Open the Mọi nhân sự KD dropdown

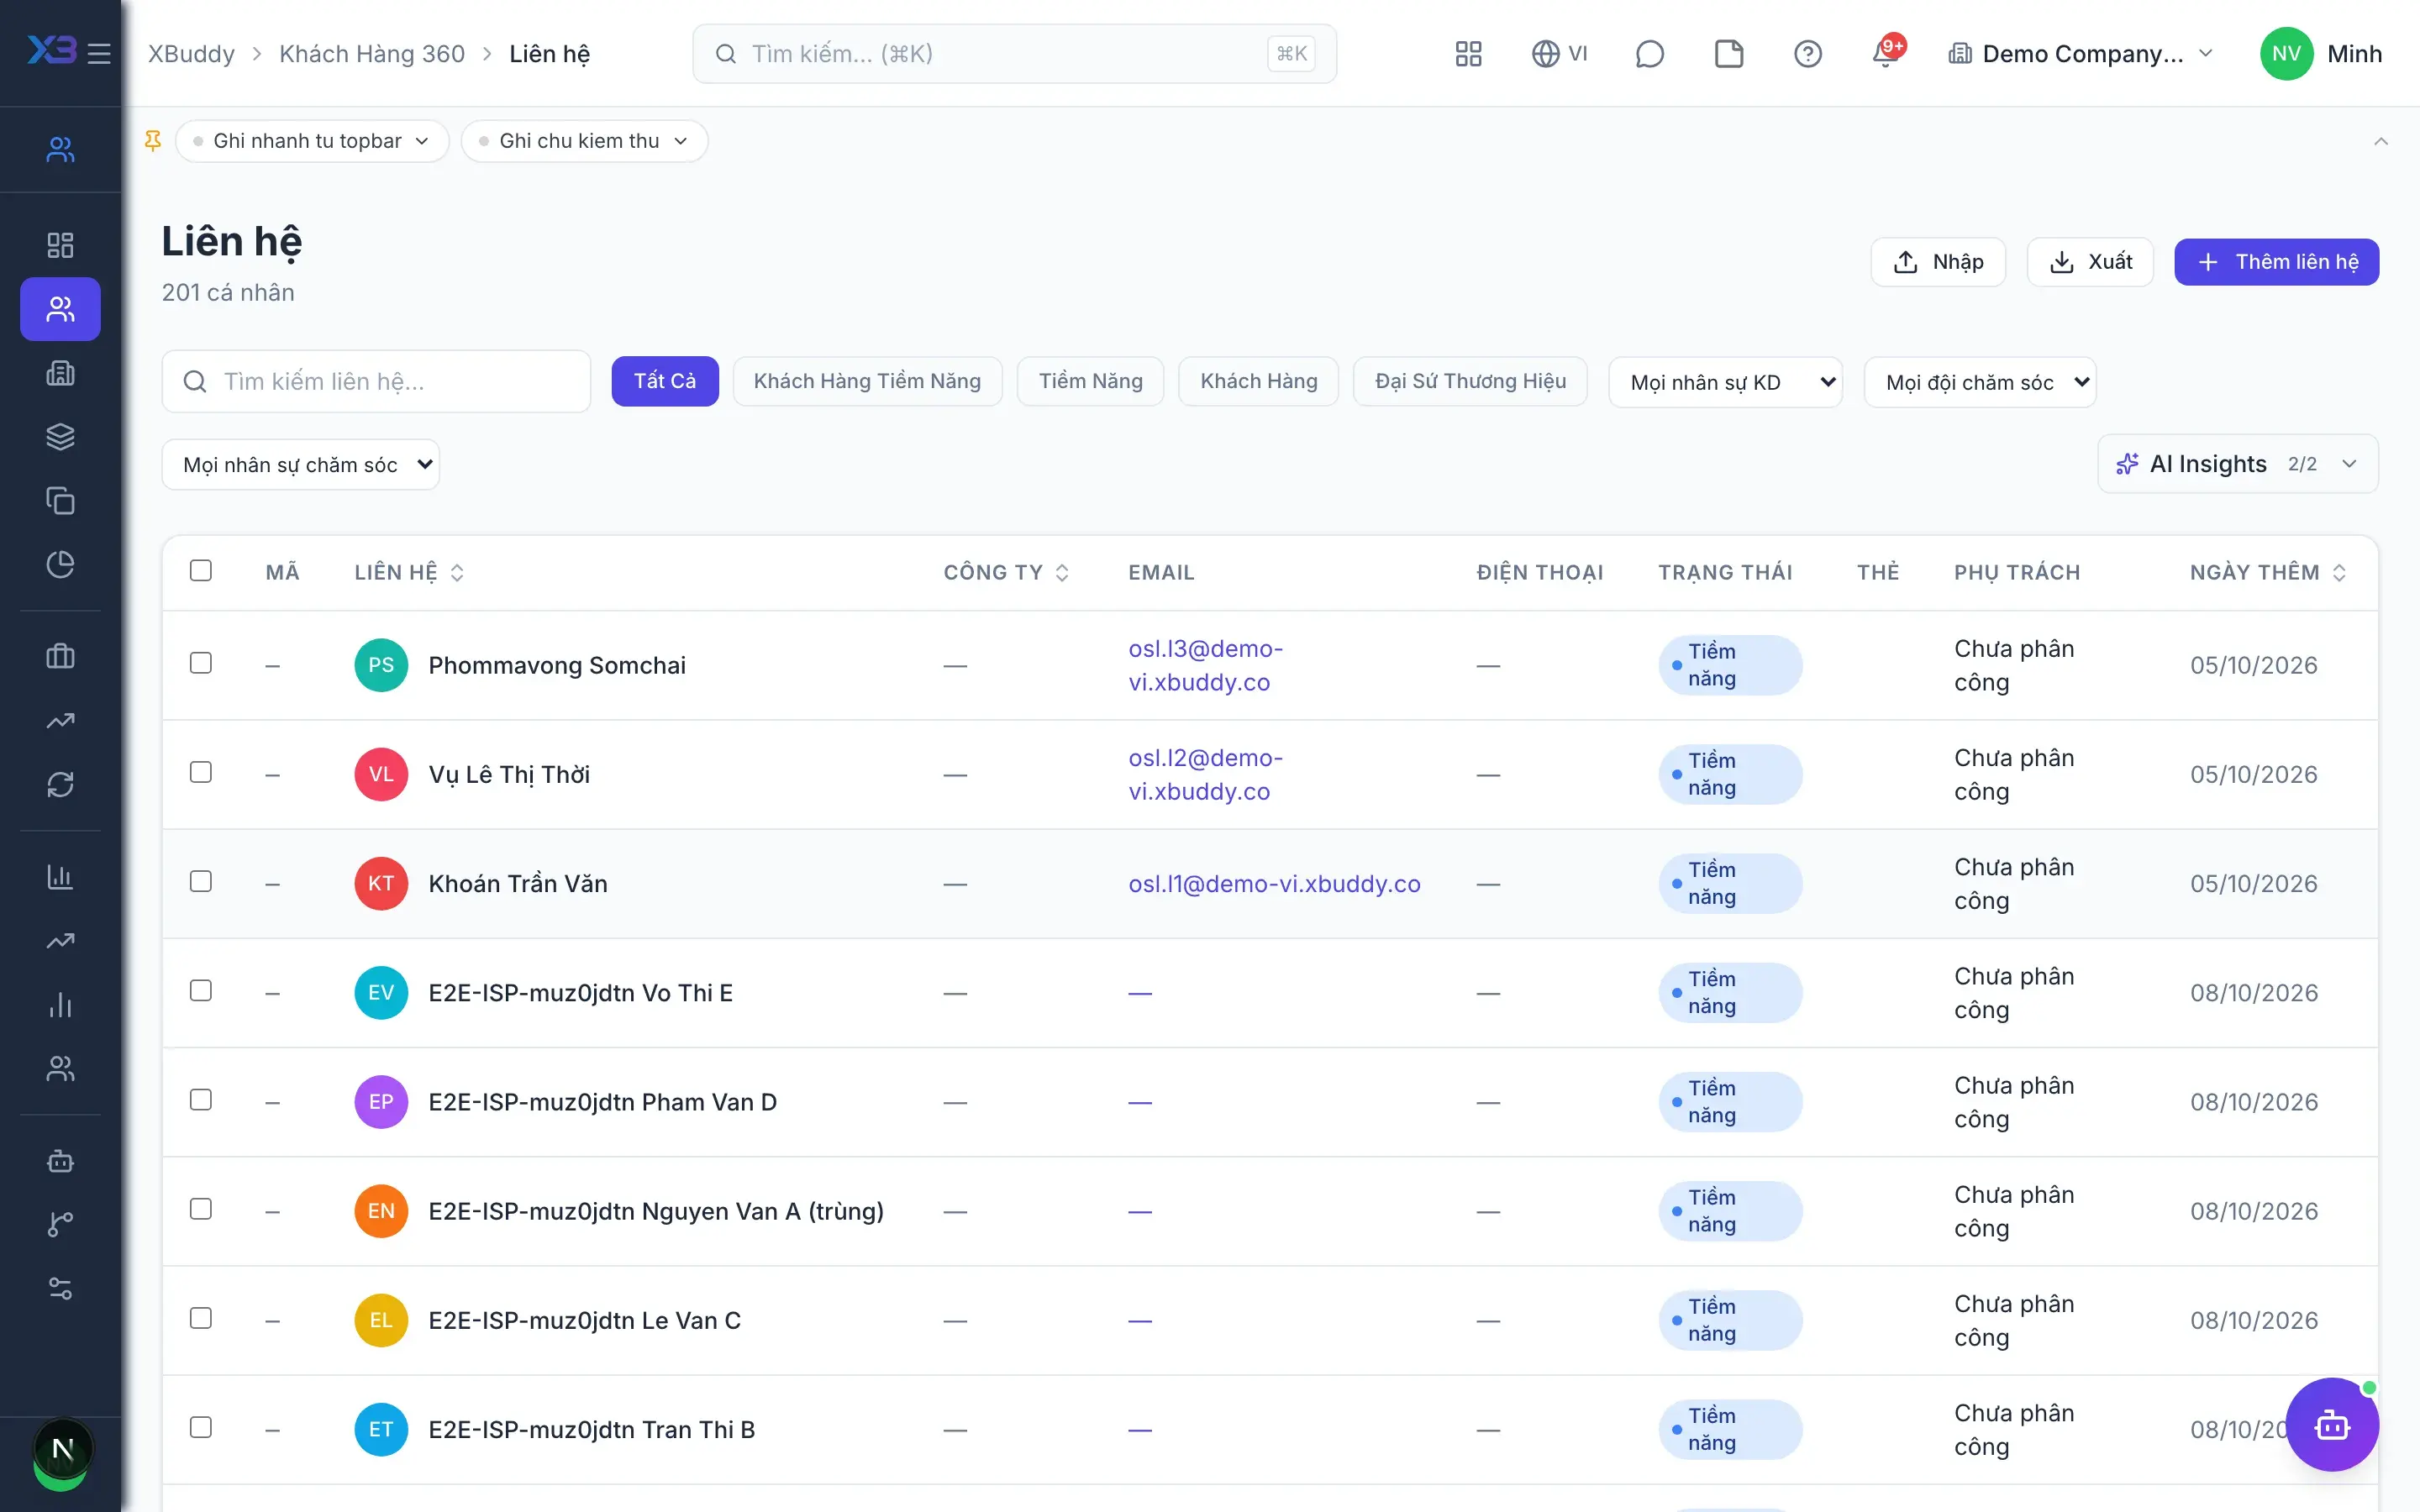coord(1725,382)
